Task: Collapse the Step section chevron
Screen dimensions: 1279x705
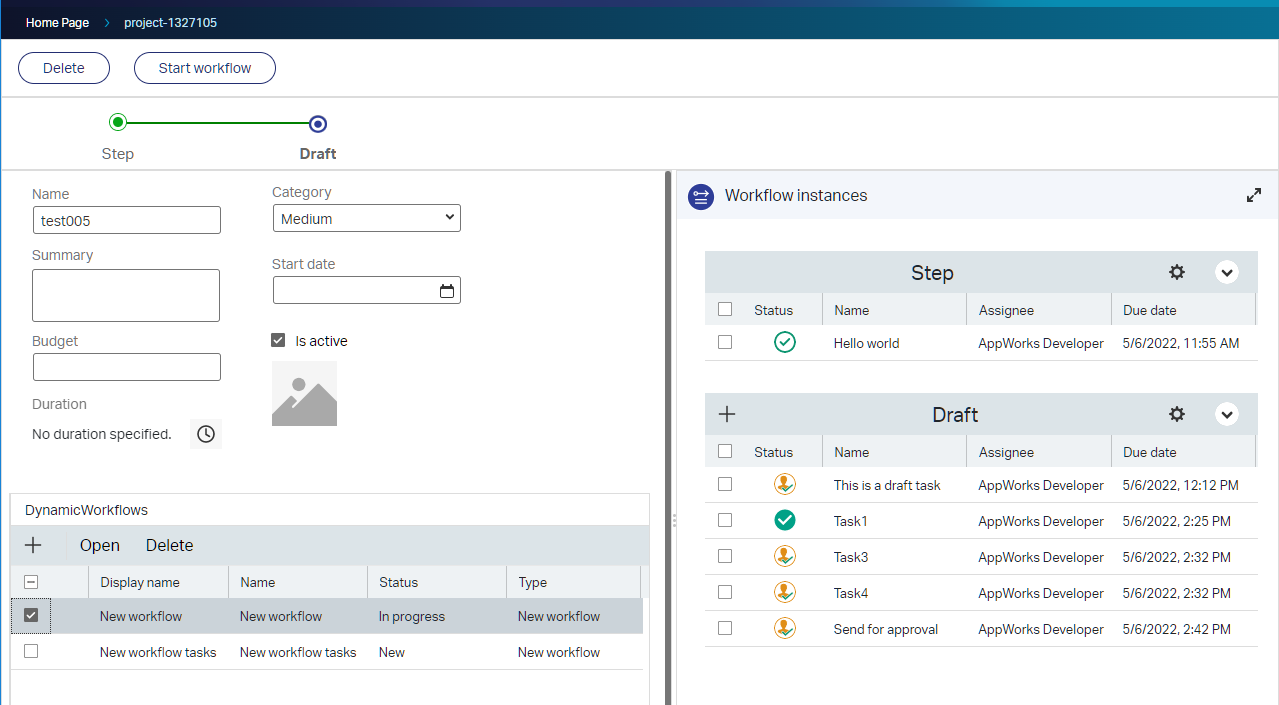Action: [1226, 272]
